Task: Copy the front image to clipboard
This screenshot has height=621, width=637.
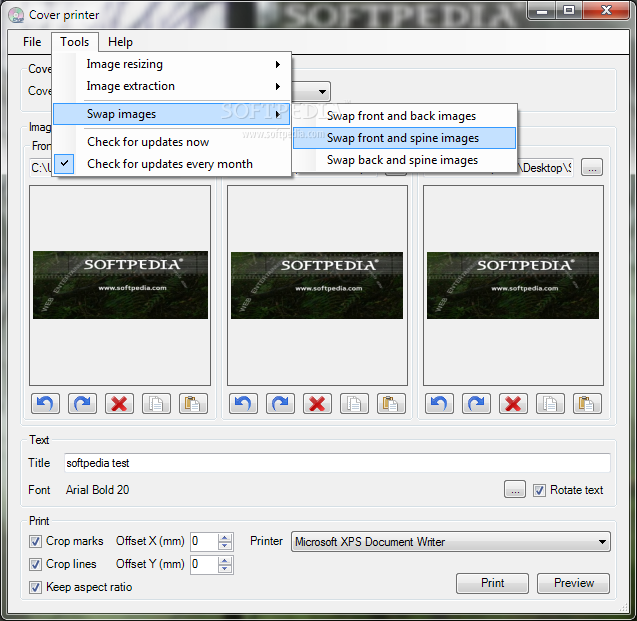Action: pyautogui.click(x=156, y=403)
